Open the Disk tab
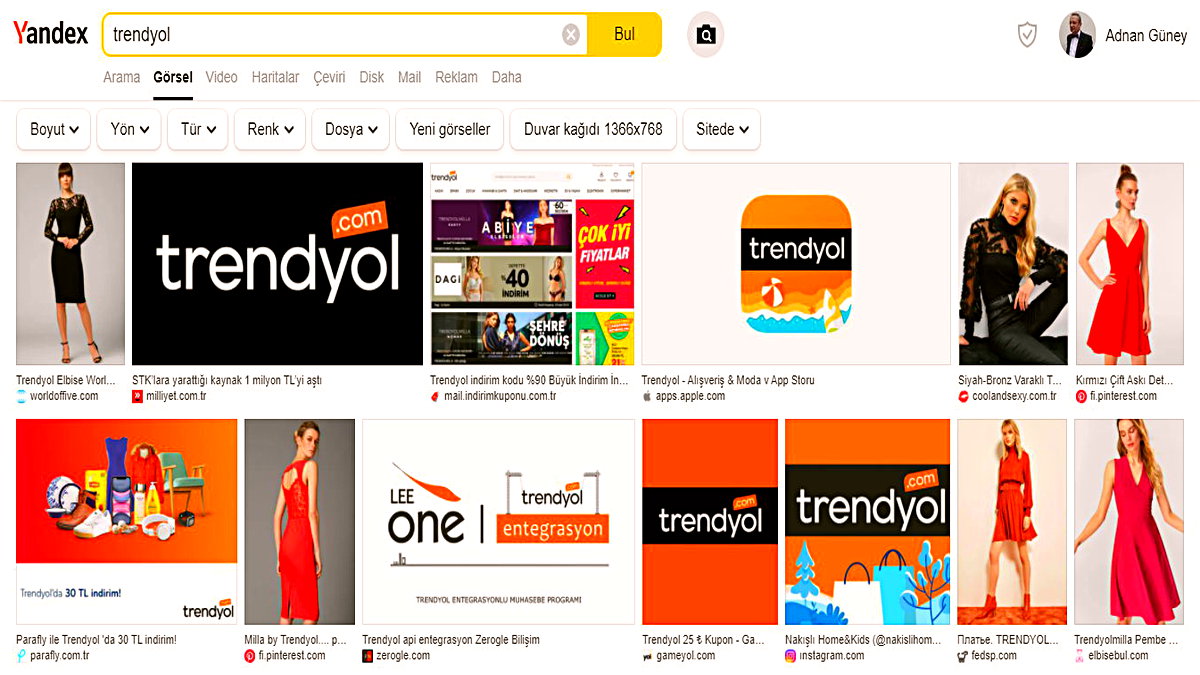Screen dimensions: 1200x675 (x=372, y=77)
